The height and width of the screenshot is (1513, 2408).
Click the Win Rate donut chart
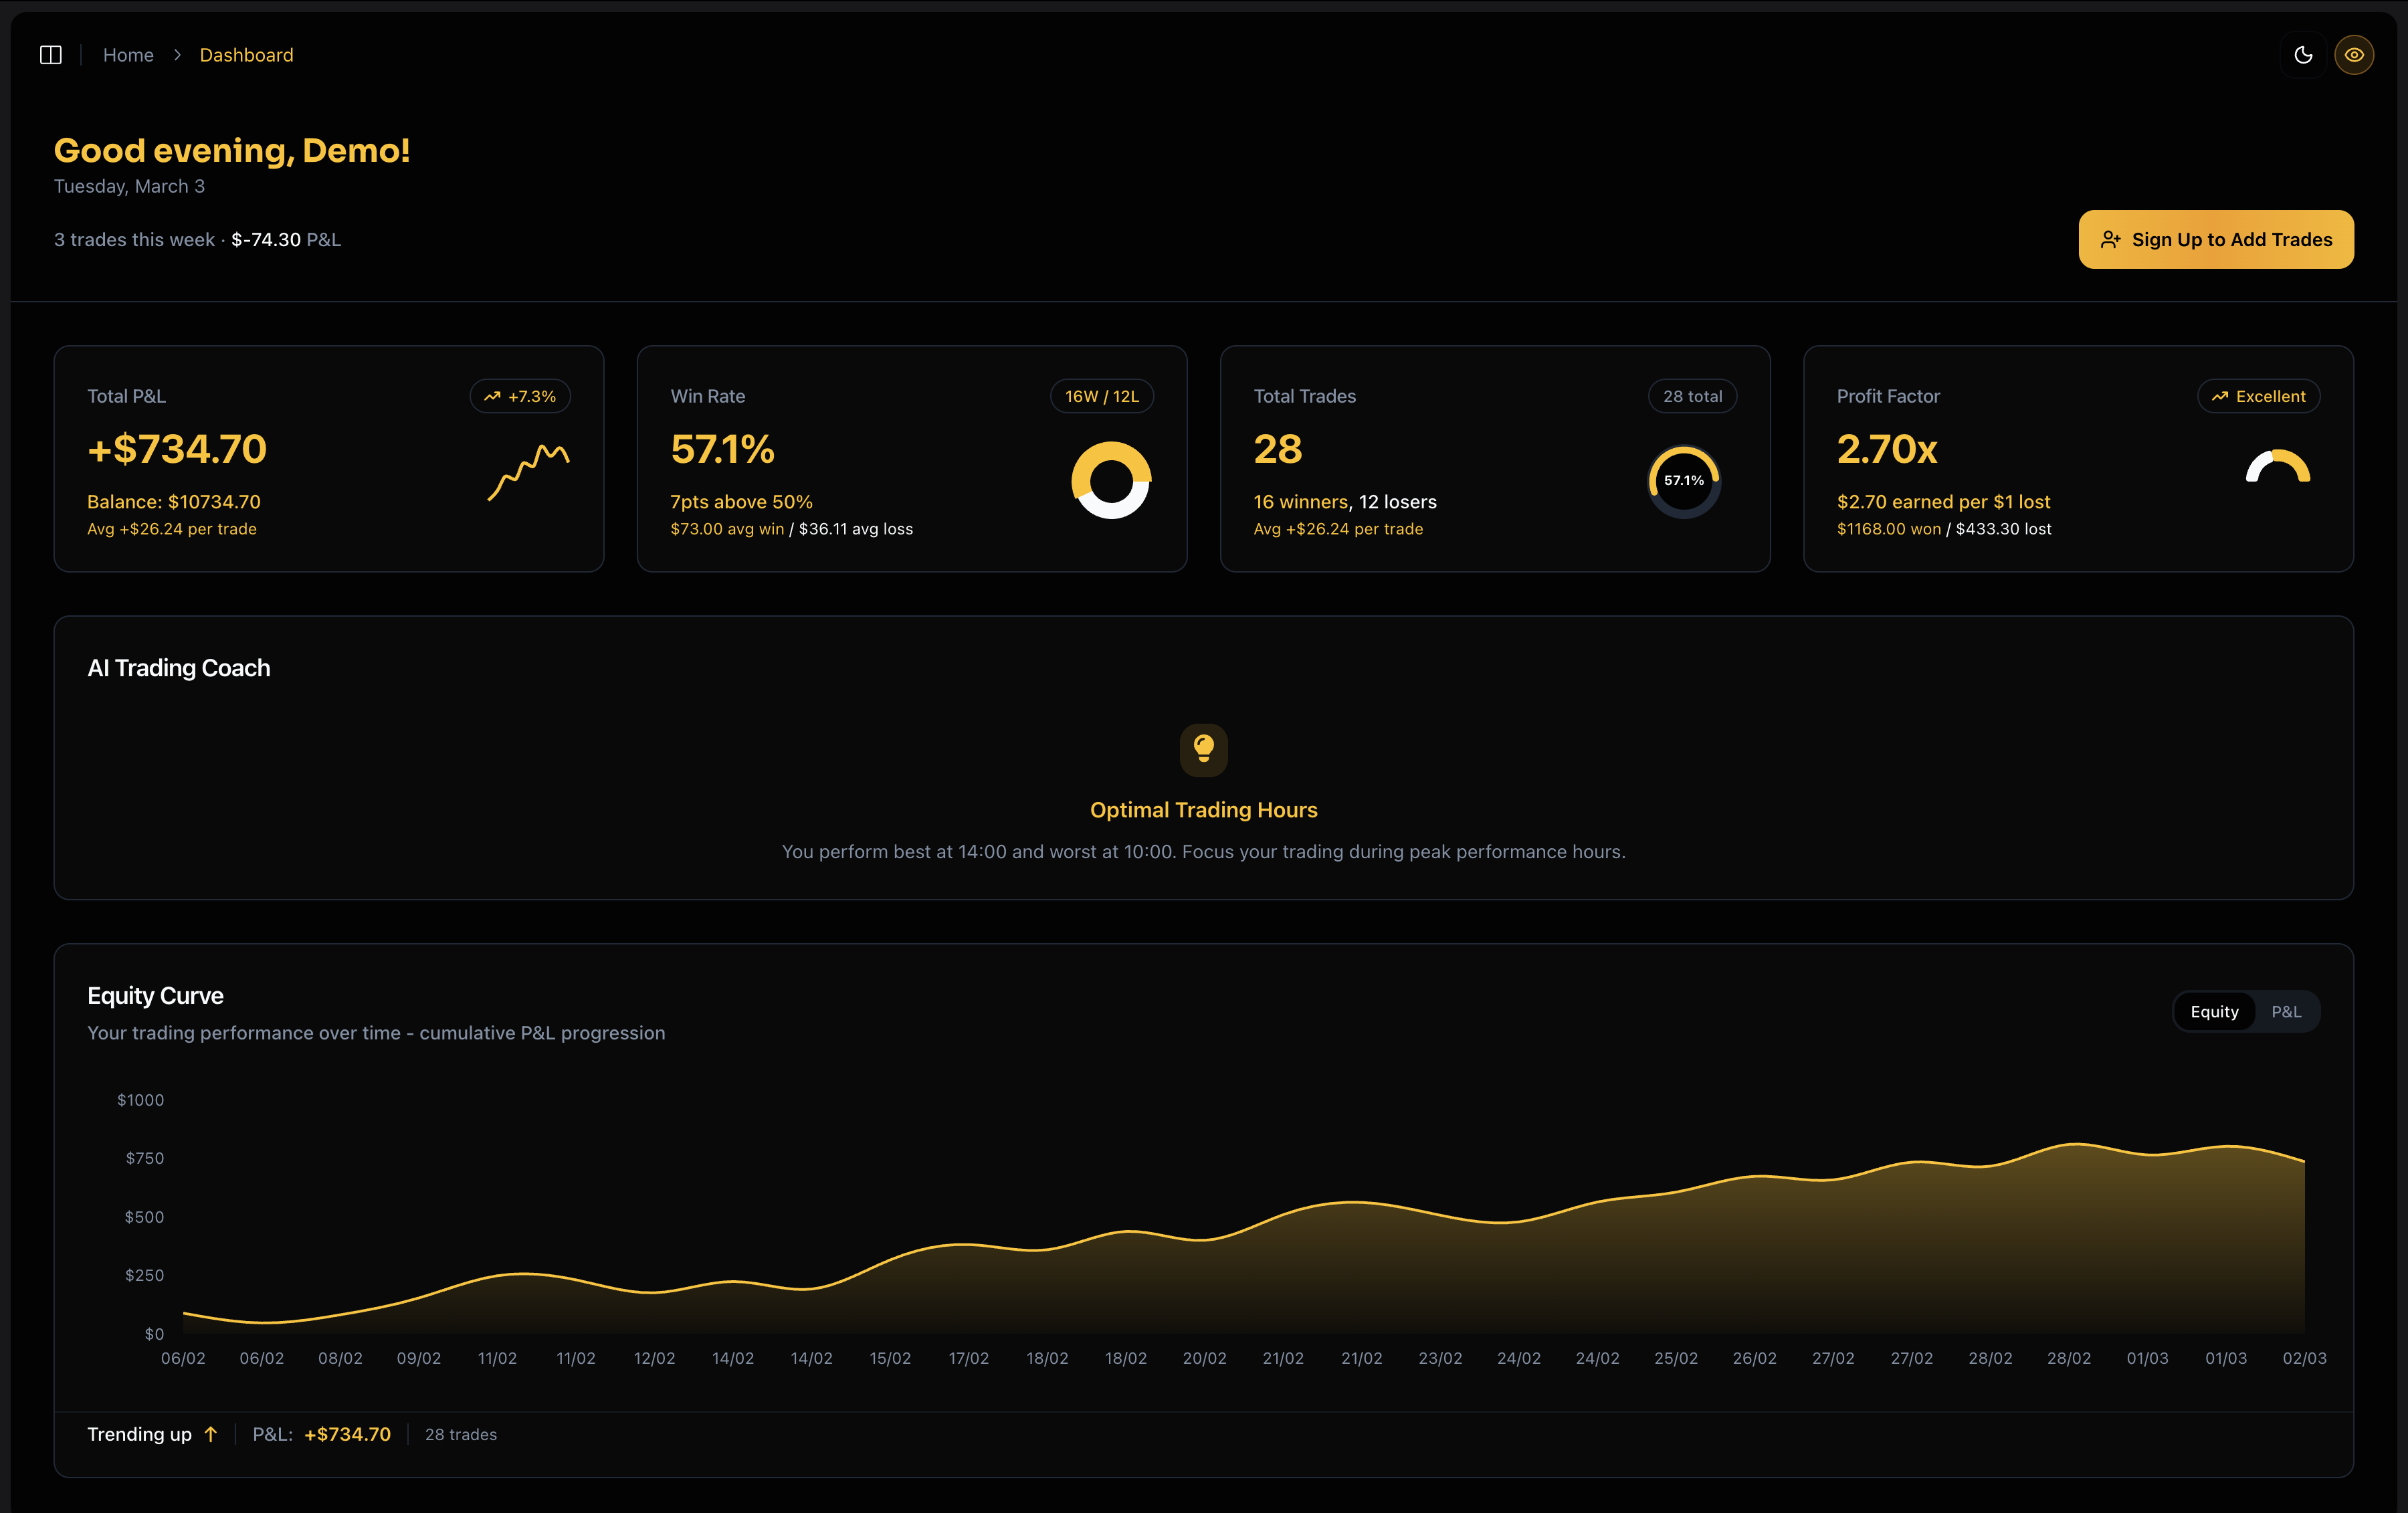click(1111, 480)
